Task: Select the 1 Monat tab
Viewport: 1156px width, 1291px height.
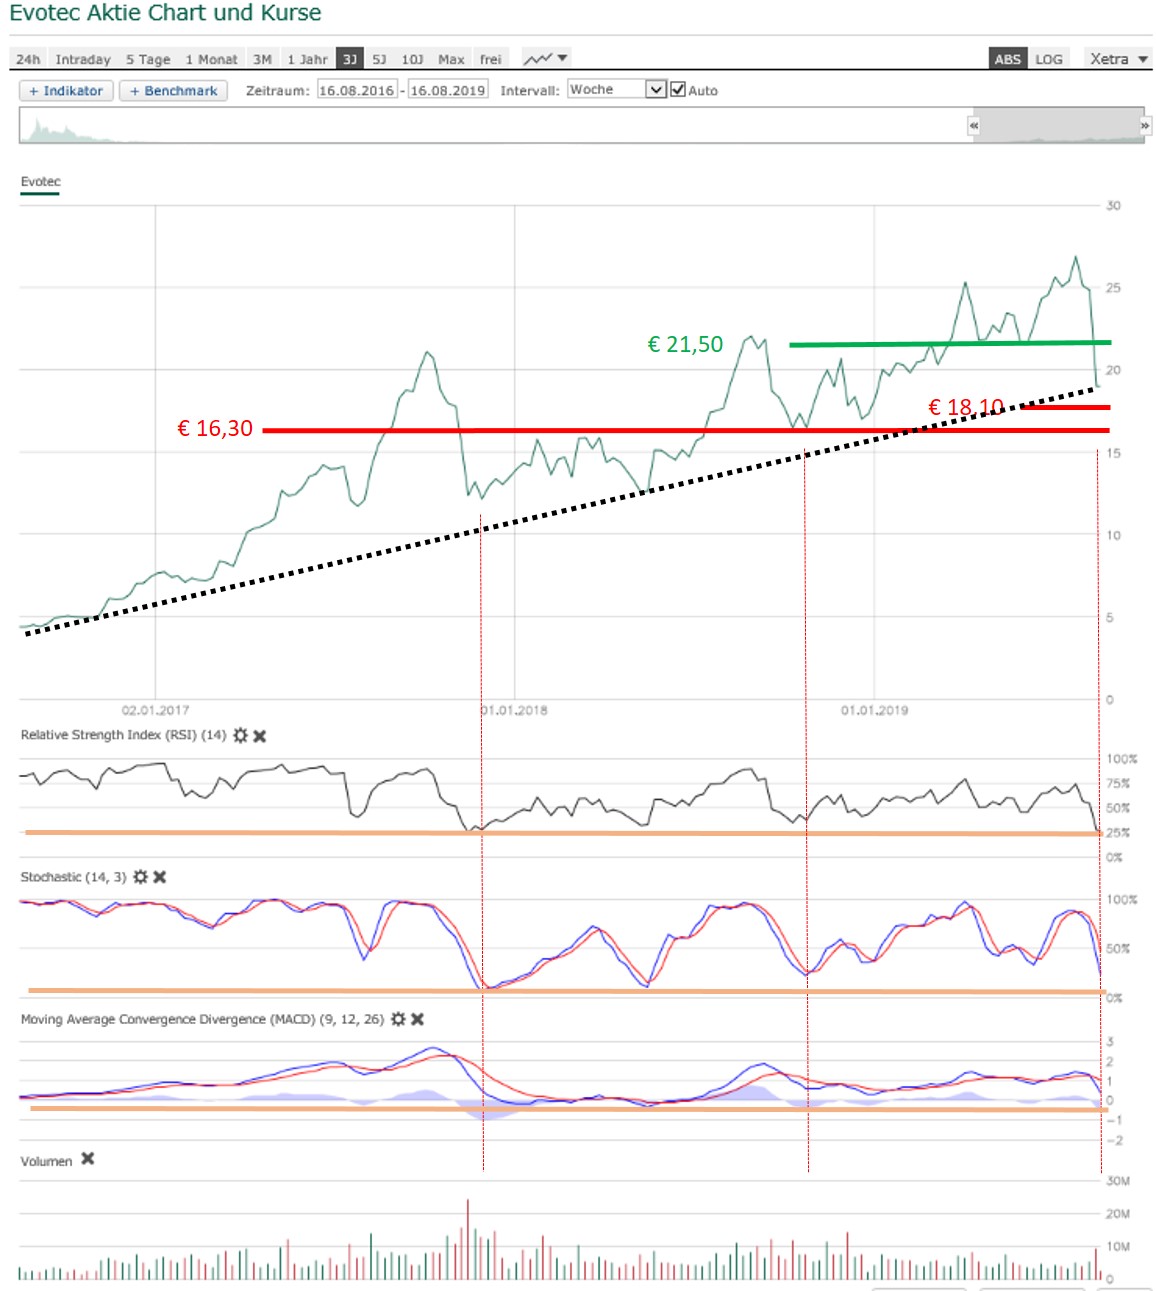Action: point(212,59)
